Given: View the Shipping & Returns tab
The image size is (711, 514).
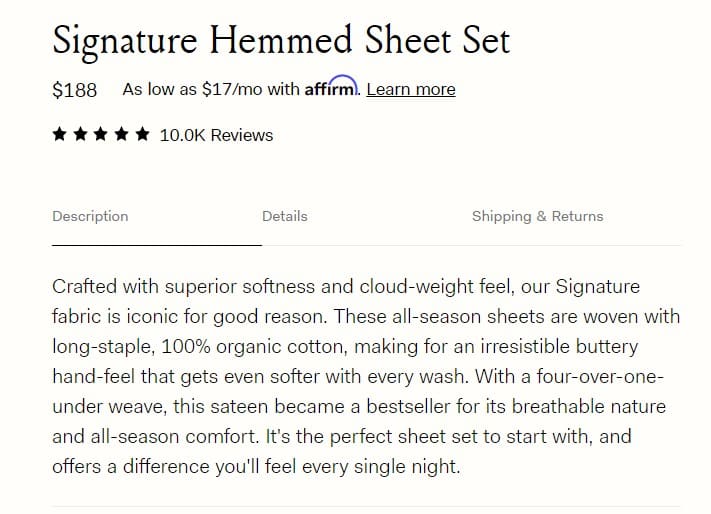Looking at the screenshot, I should click(x=538, y=216).
